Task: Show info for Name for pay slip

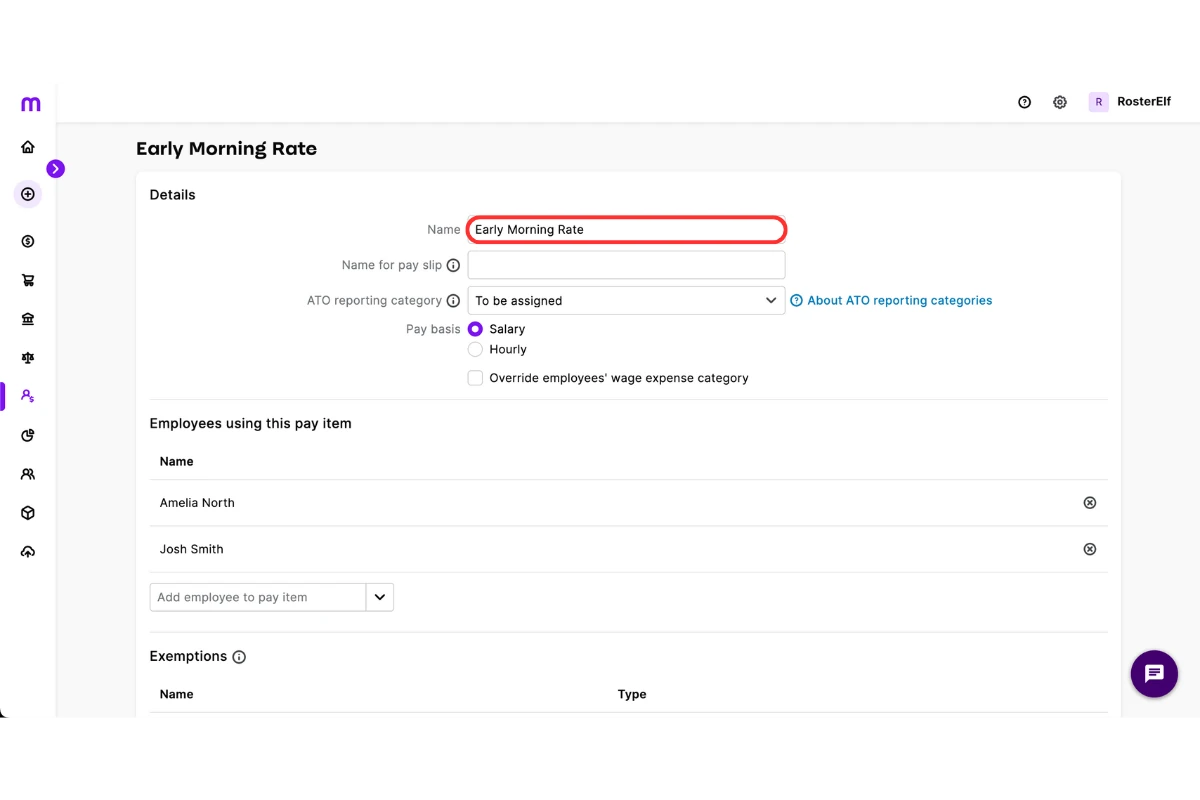Action: [453, 266]
